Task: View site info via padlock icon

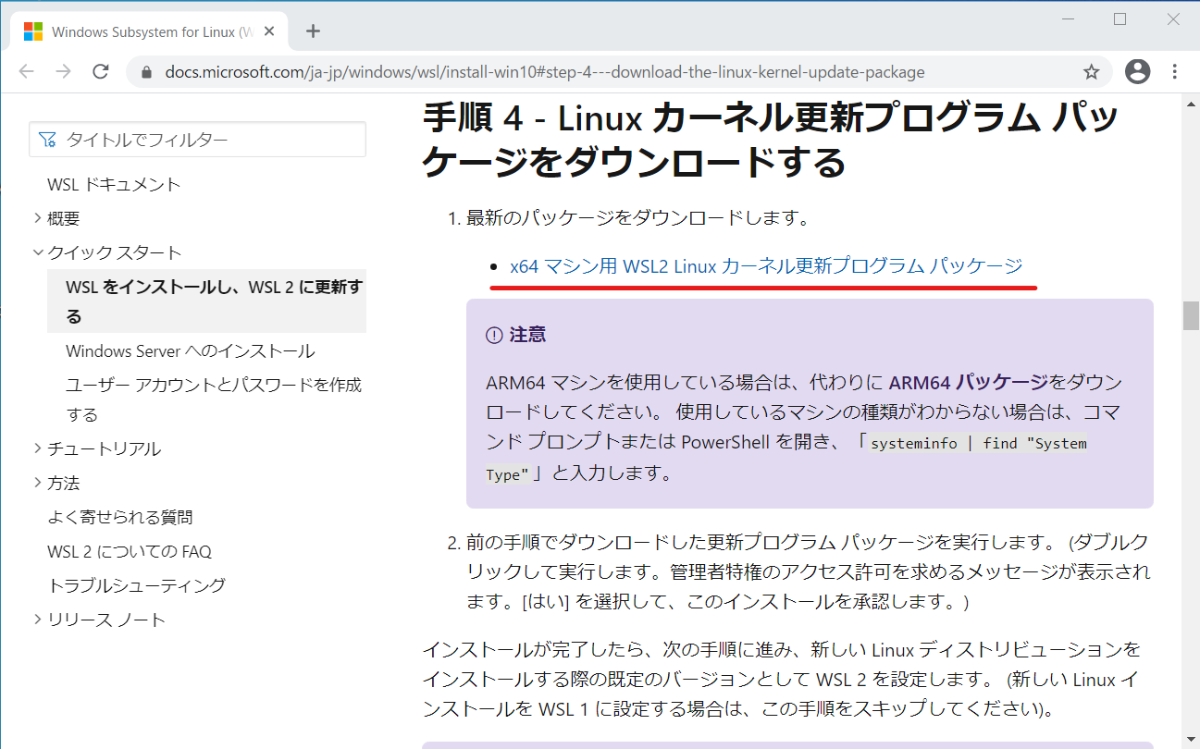Action: point(146,73)
